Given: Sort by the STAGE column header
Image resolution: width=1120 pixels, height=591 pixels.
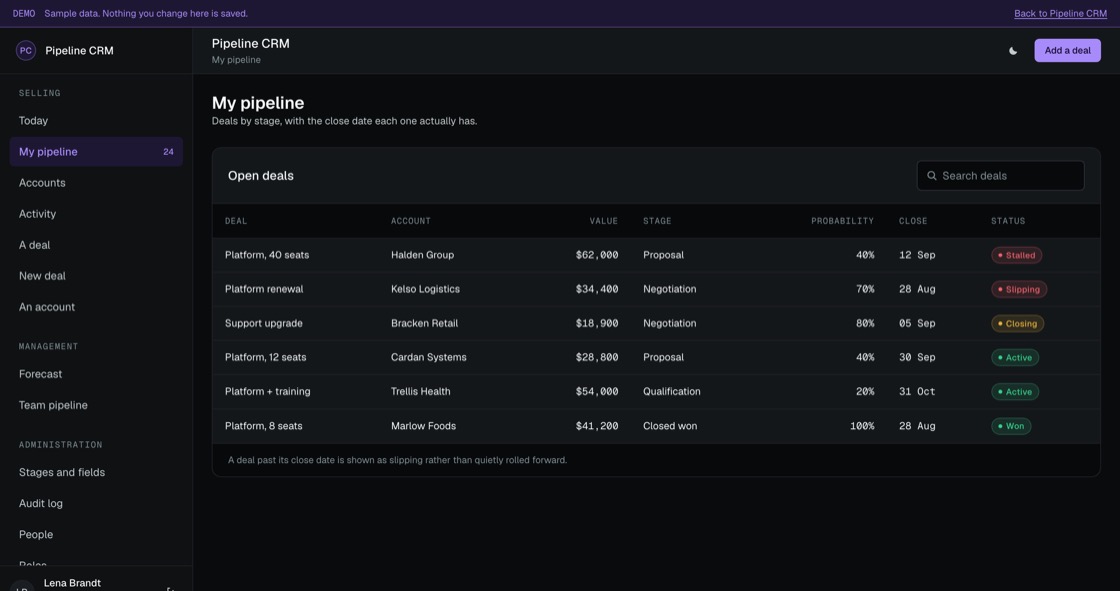Looking at the screenshot, I should [x=657, y=221].
